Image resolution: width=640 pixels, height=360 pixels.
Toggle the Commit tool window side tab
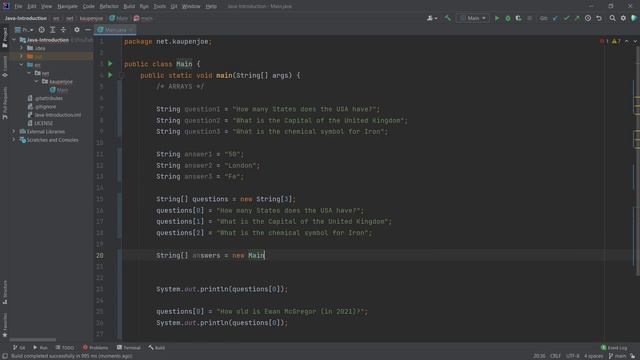pos(5,67)
